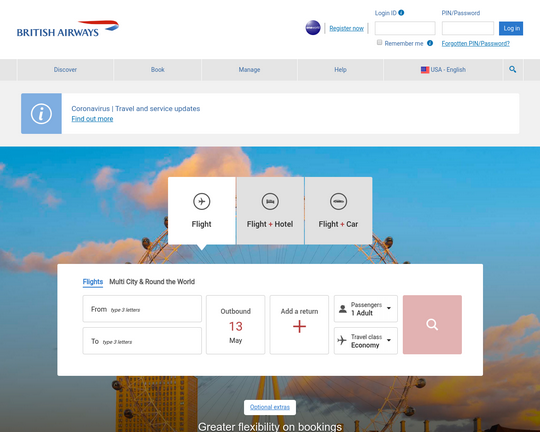
Task: Open the Forgotten PIN/Password link
Action: tap(476, 43)
